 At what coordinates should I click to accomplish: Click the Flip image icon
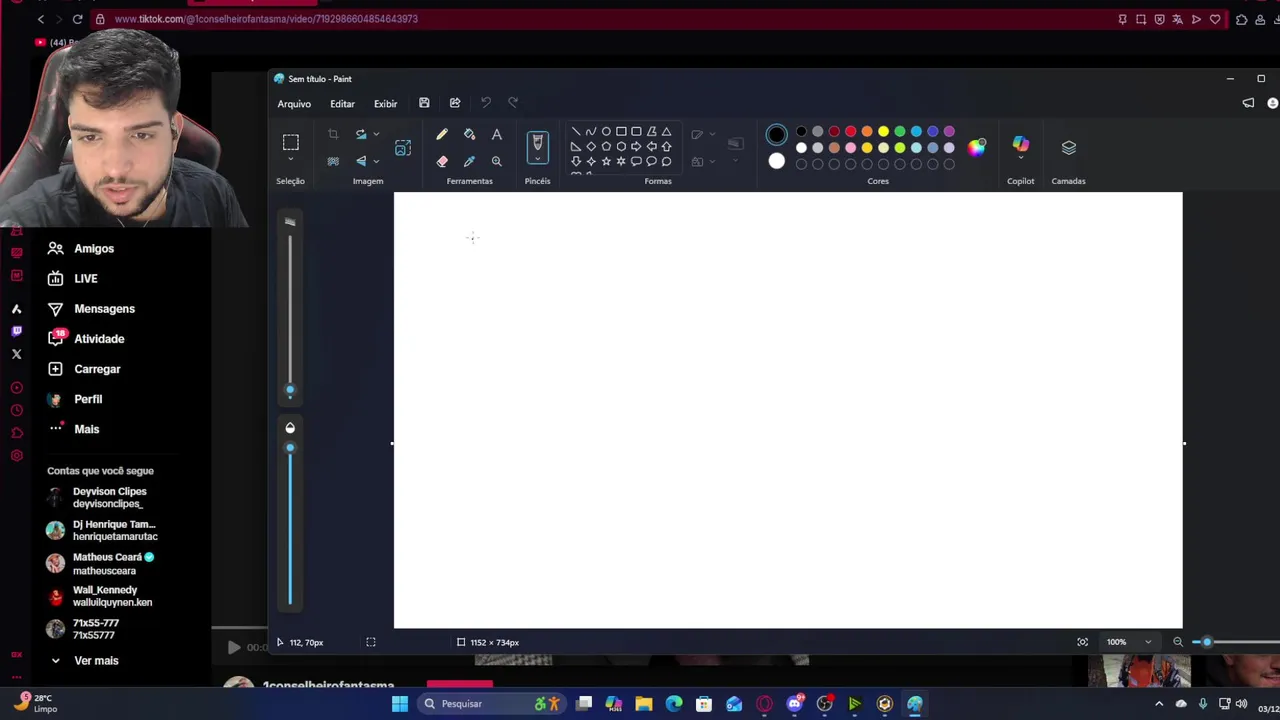[361, 161]
